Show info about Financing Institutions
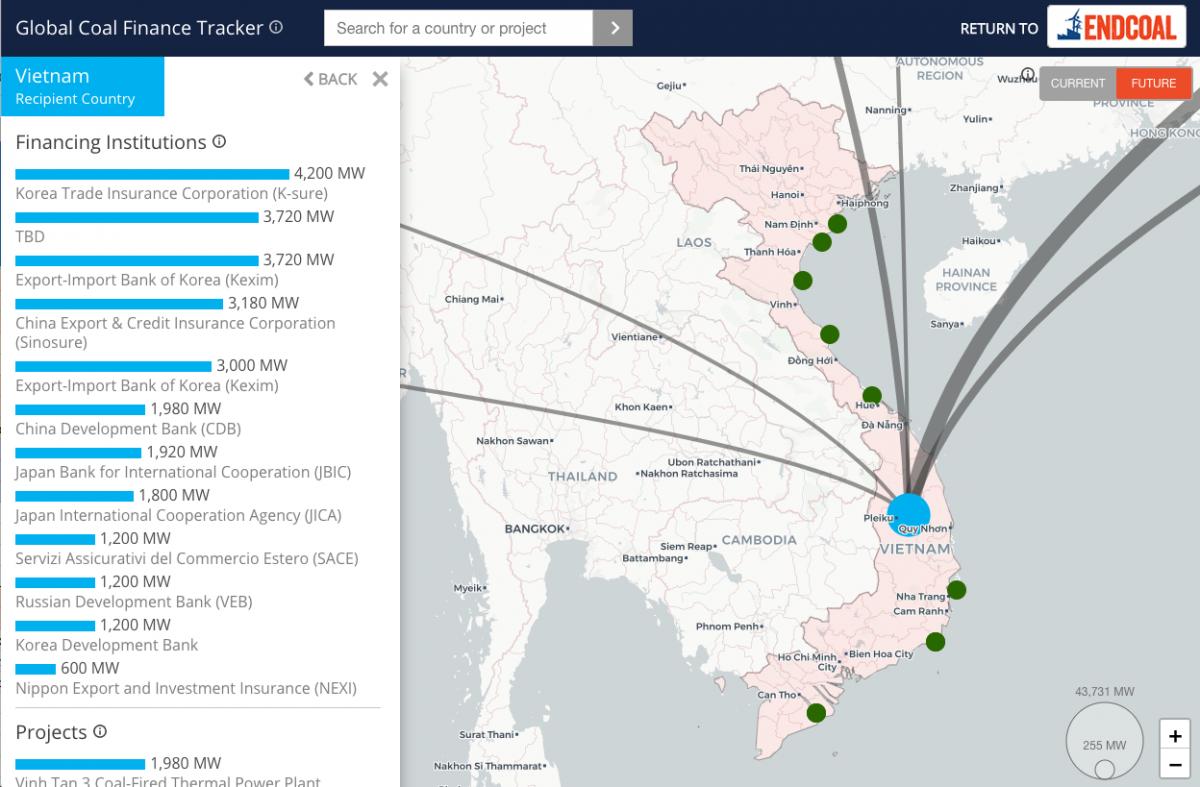 219,142
